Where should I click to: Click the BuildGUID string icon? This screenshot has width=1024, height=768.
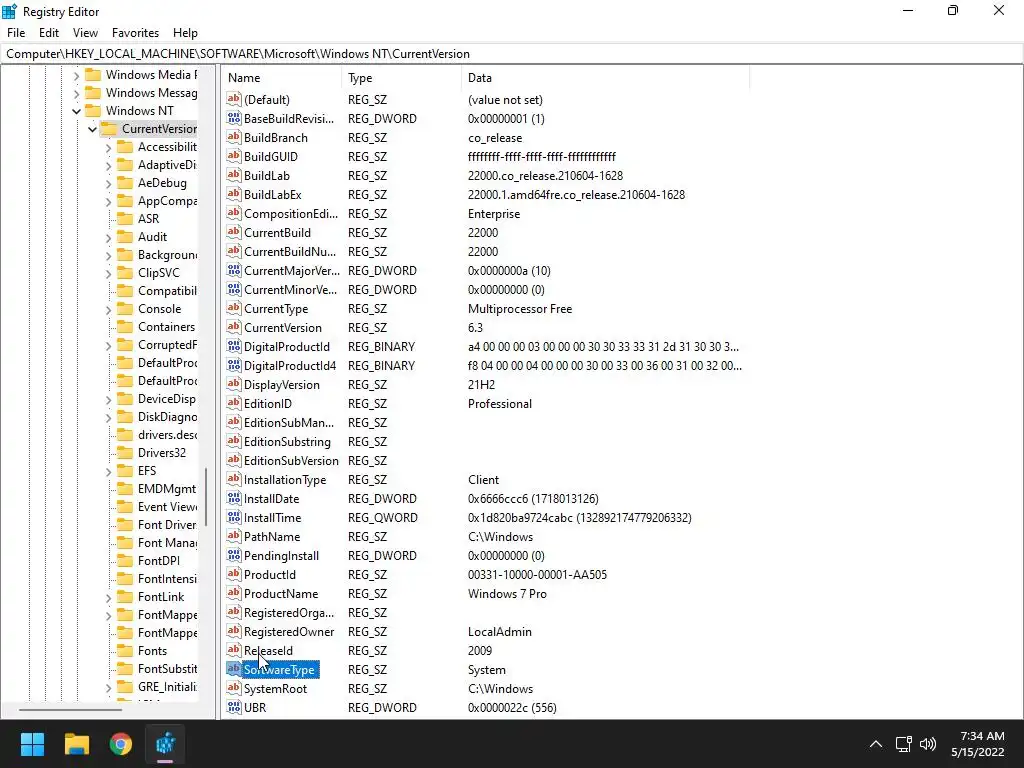point(234,156)
